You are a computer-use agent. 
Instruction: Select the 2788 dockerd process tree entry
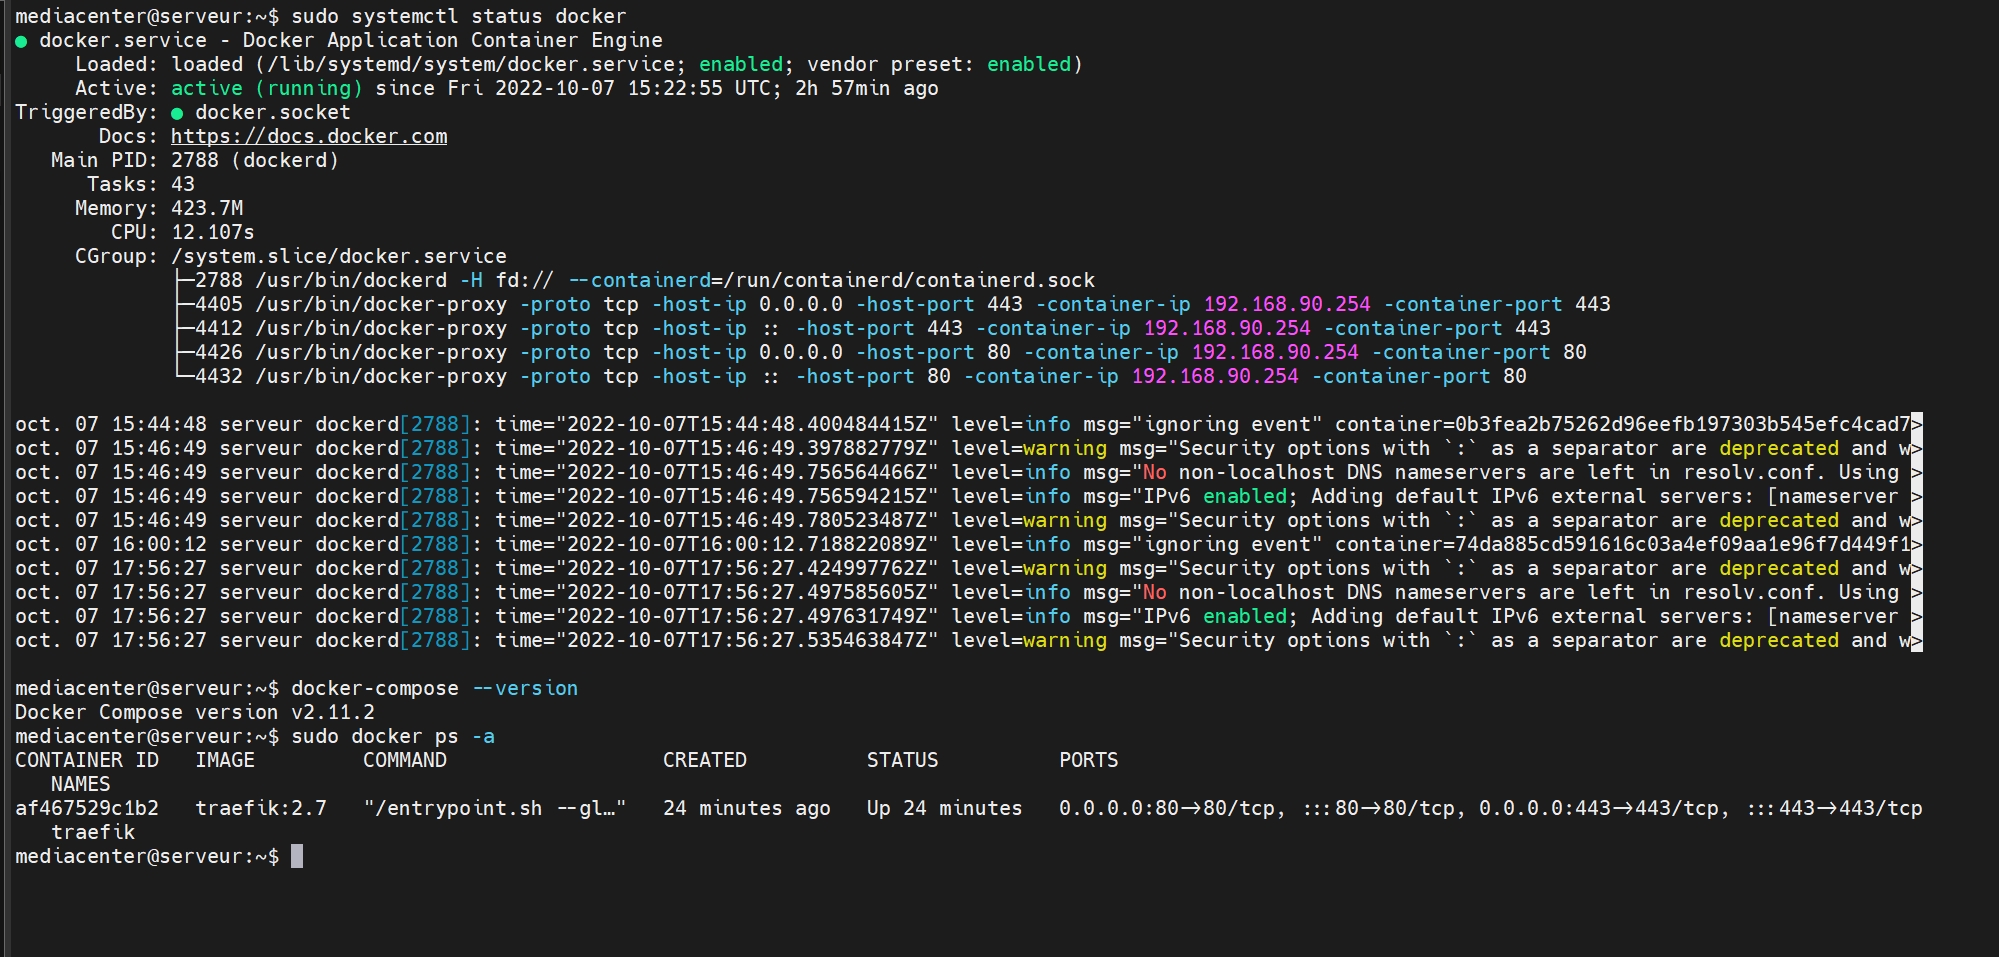(x=644, y=281)
